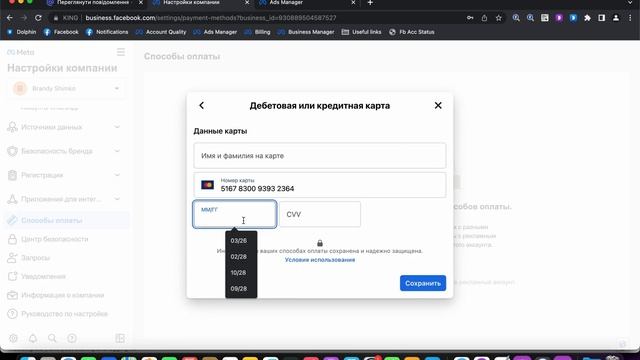Open Руководство по настройке sidebar item
The height and width of the screenshot is (360, 640).
66,314
